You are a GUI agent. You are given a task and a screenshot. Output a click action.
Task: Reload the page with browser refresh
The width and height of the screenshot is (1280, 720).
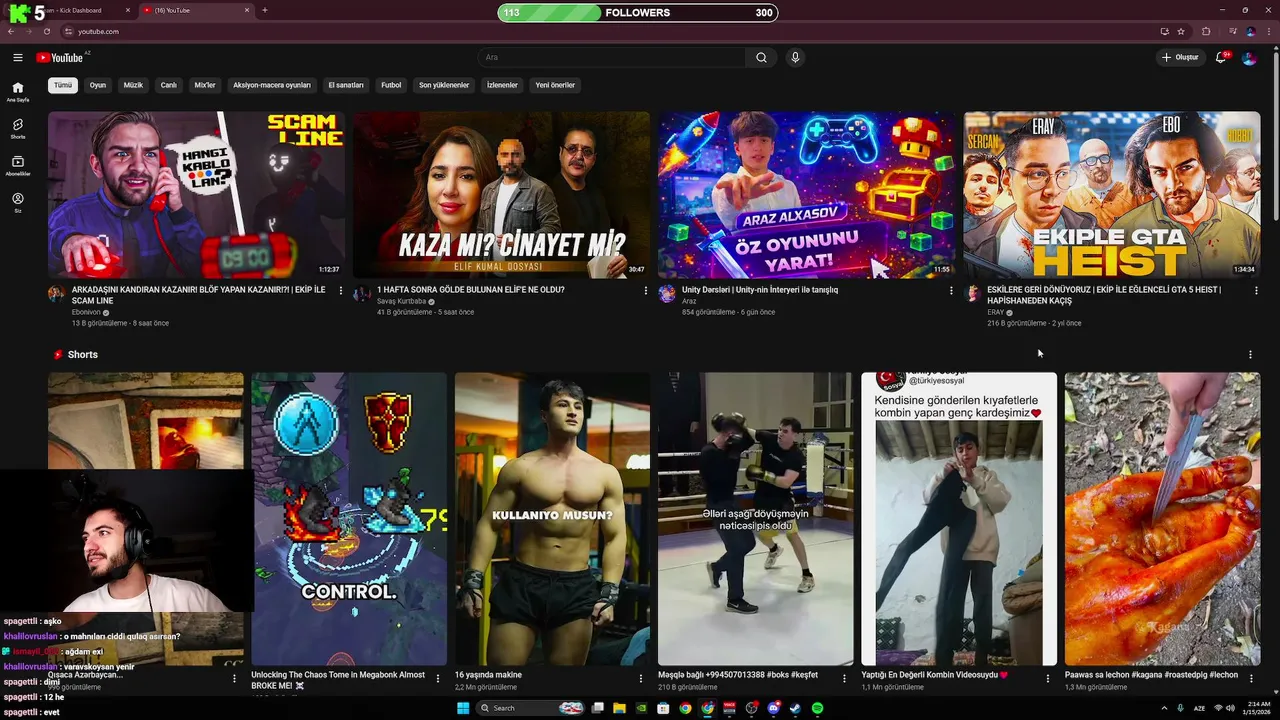pos(46,31)
